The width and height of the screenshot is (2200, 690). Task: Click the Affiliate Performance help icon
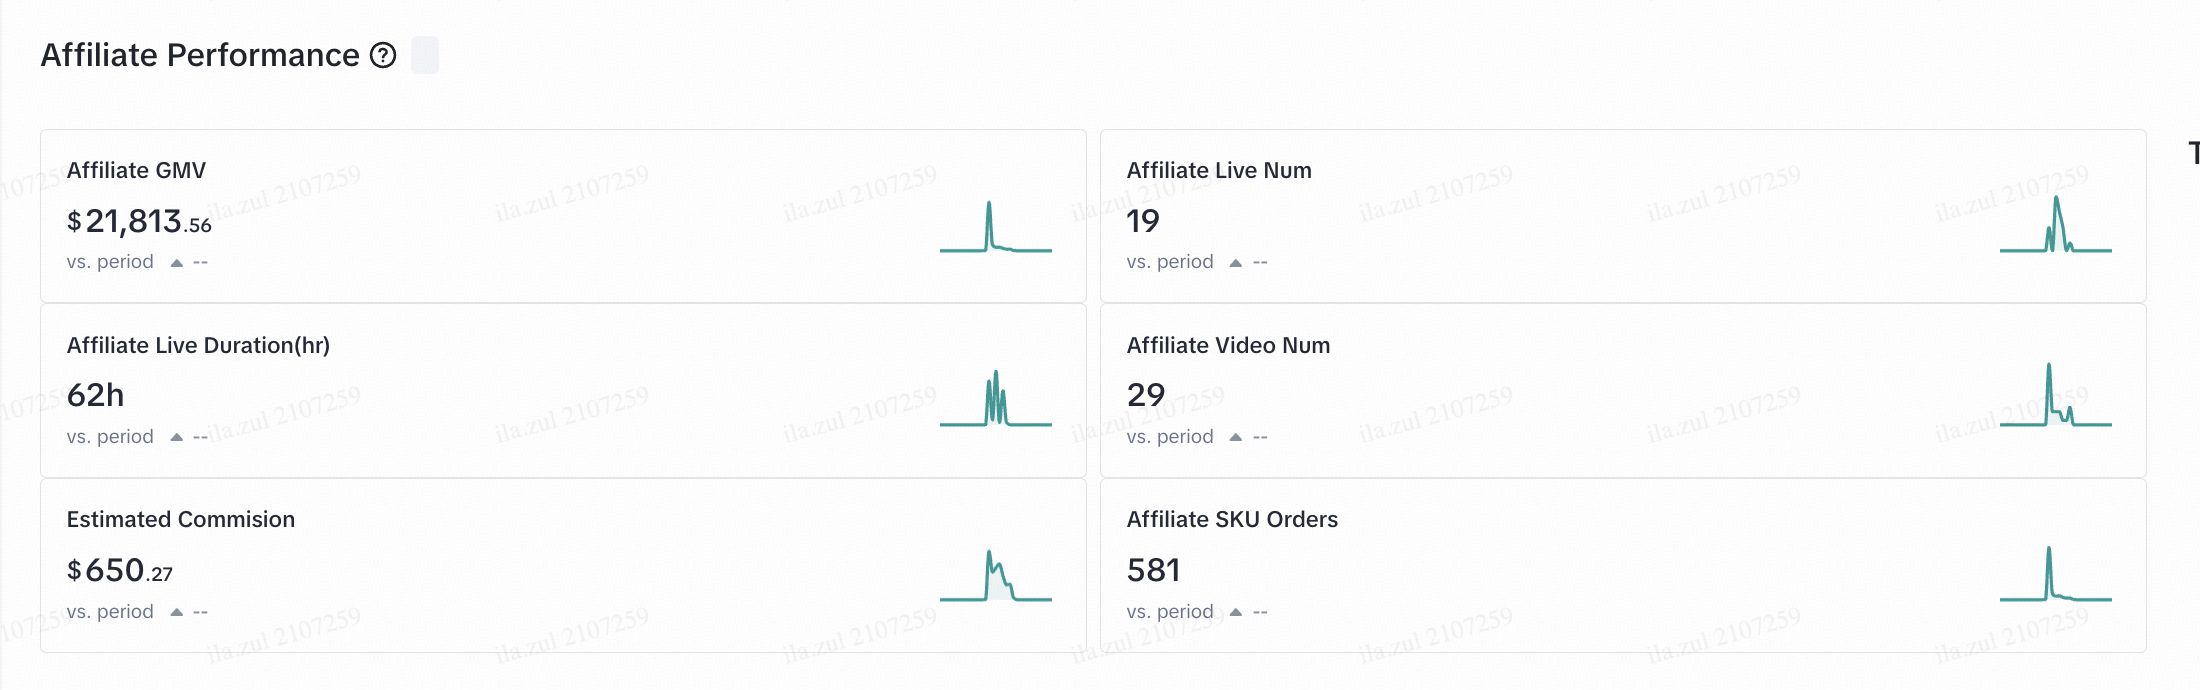point(383,55)
